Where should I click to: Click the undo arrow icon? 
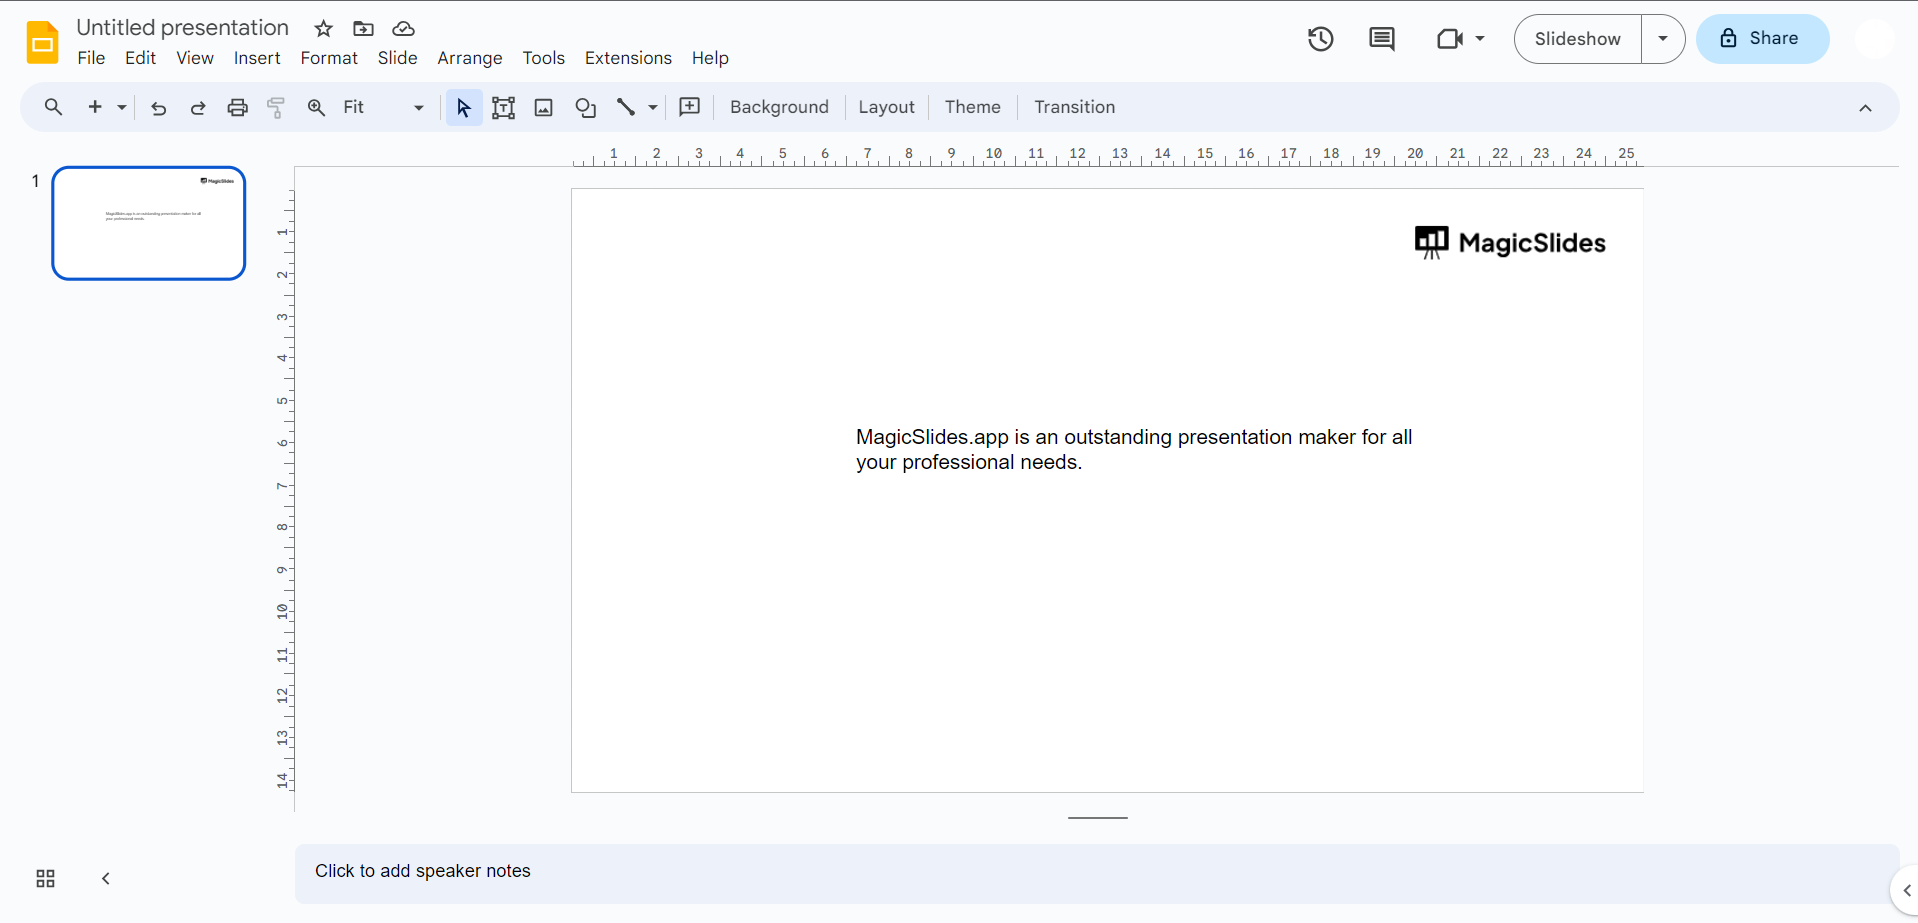[x=158, y=108]
